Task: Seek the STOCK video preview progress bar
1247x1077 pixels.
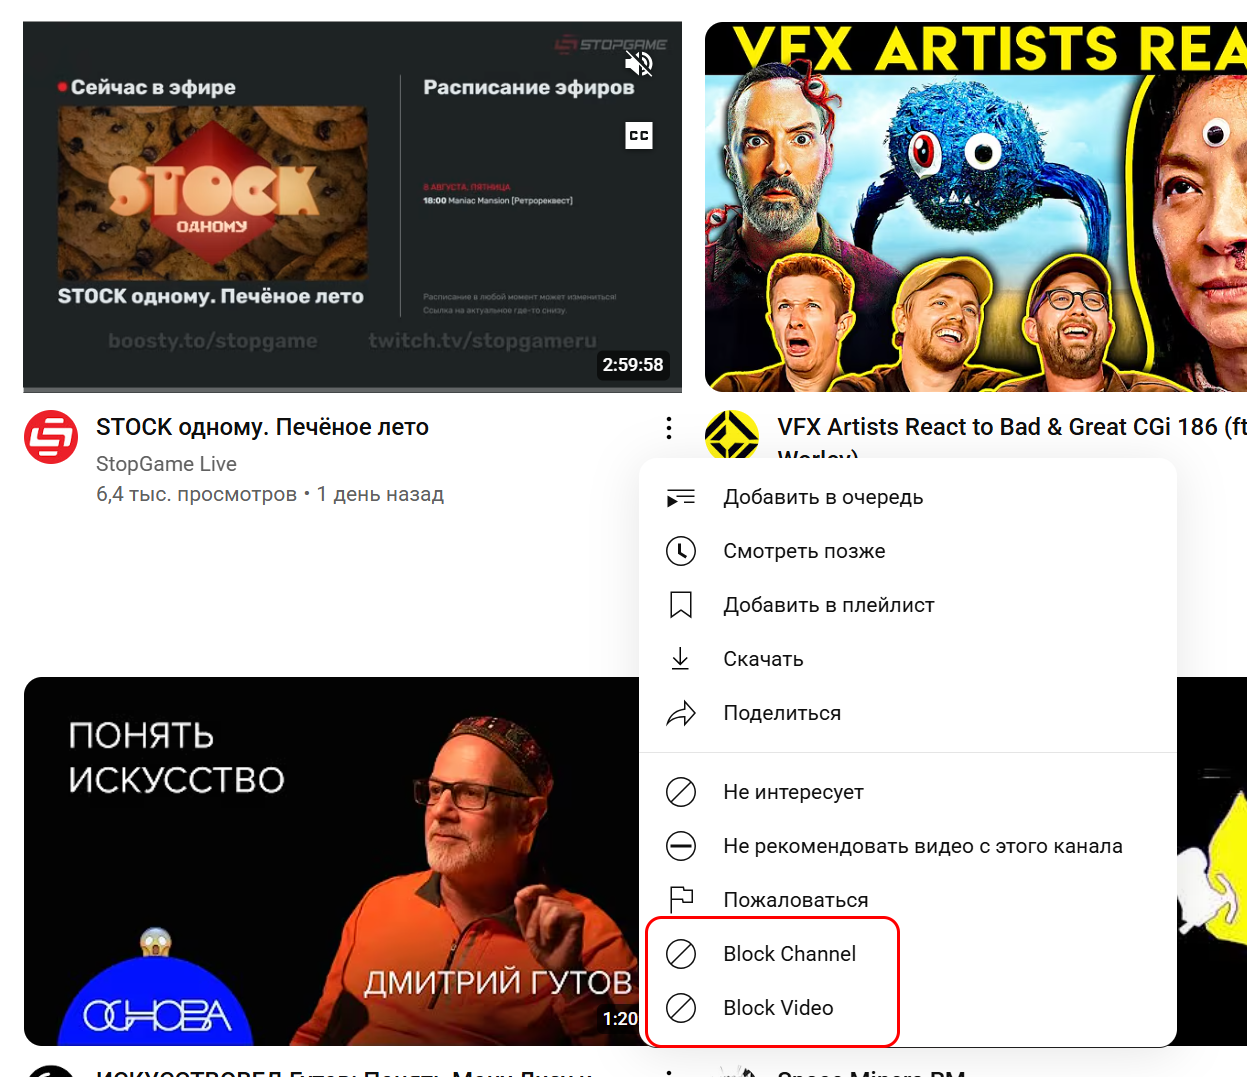Action: [x=352, y=389]
